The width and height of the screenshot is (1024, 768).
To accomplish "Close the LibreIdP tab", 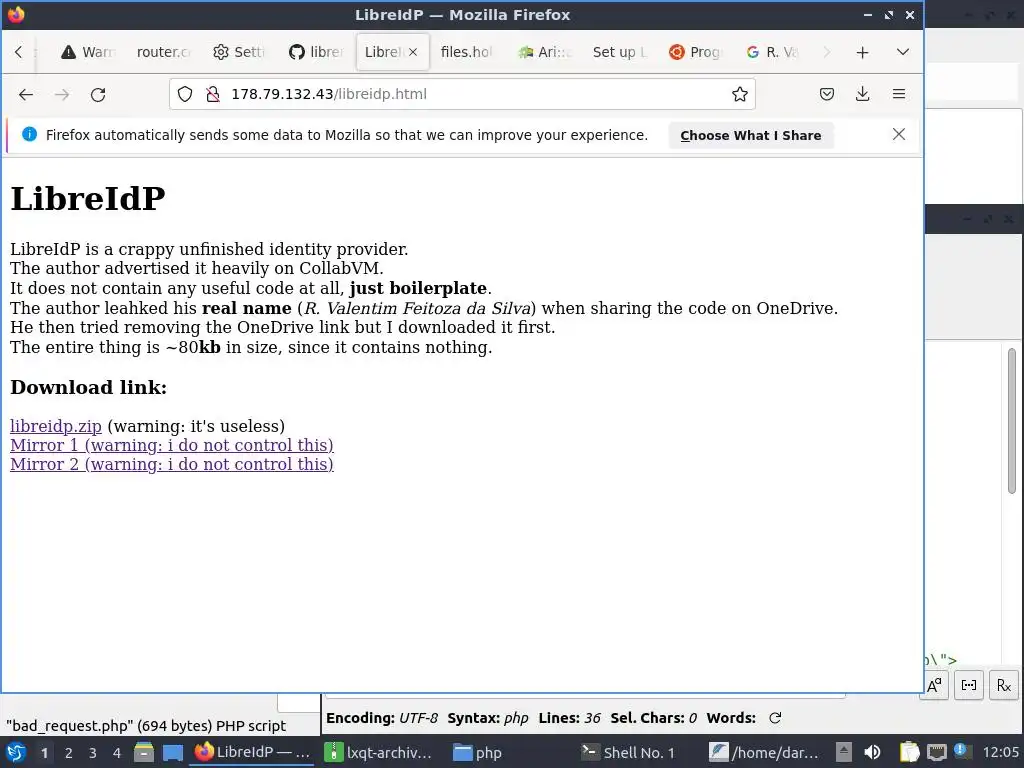I will [413, 52].
